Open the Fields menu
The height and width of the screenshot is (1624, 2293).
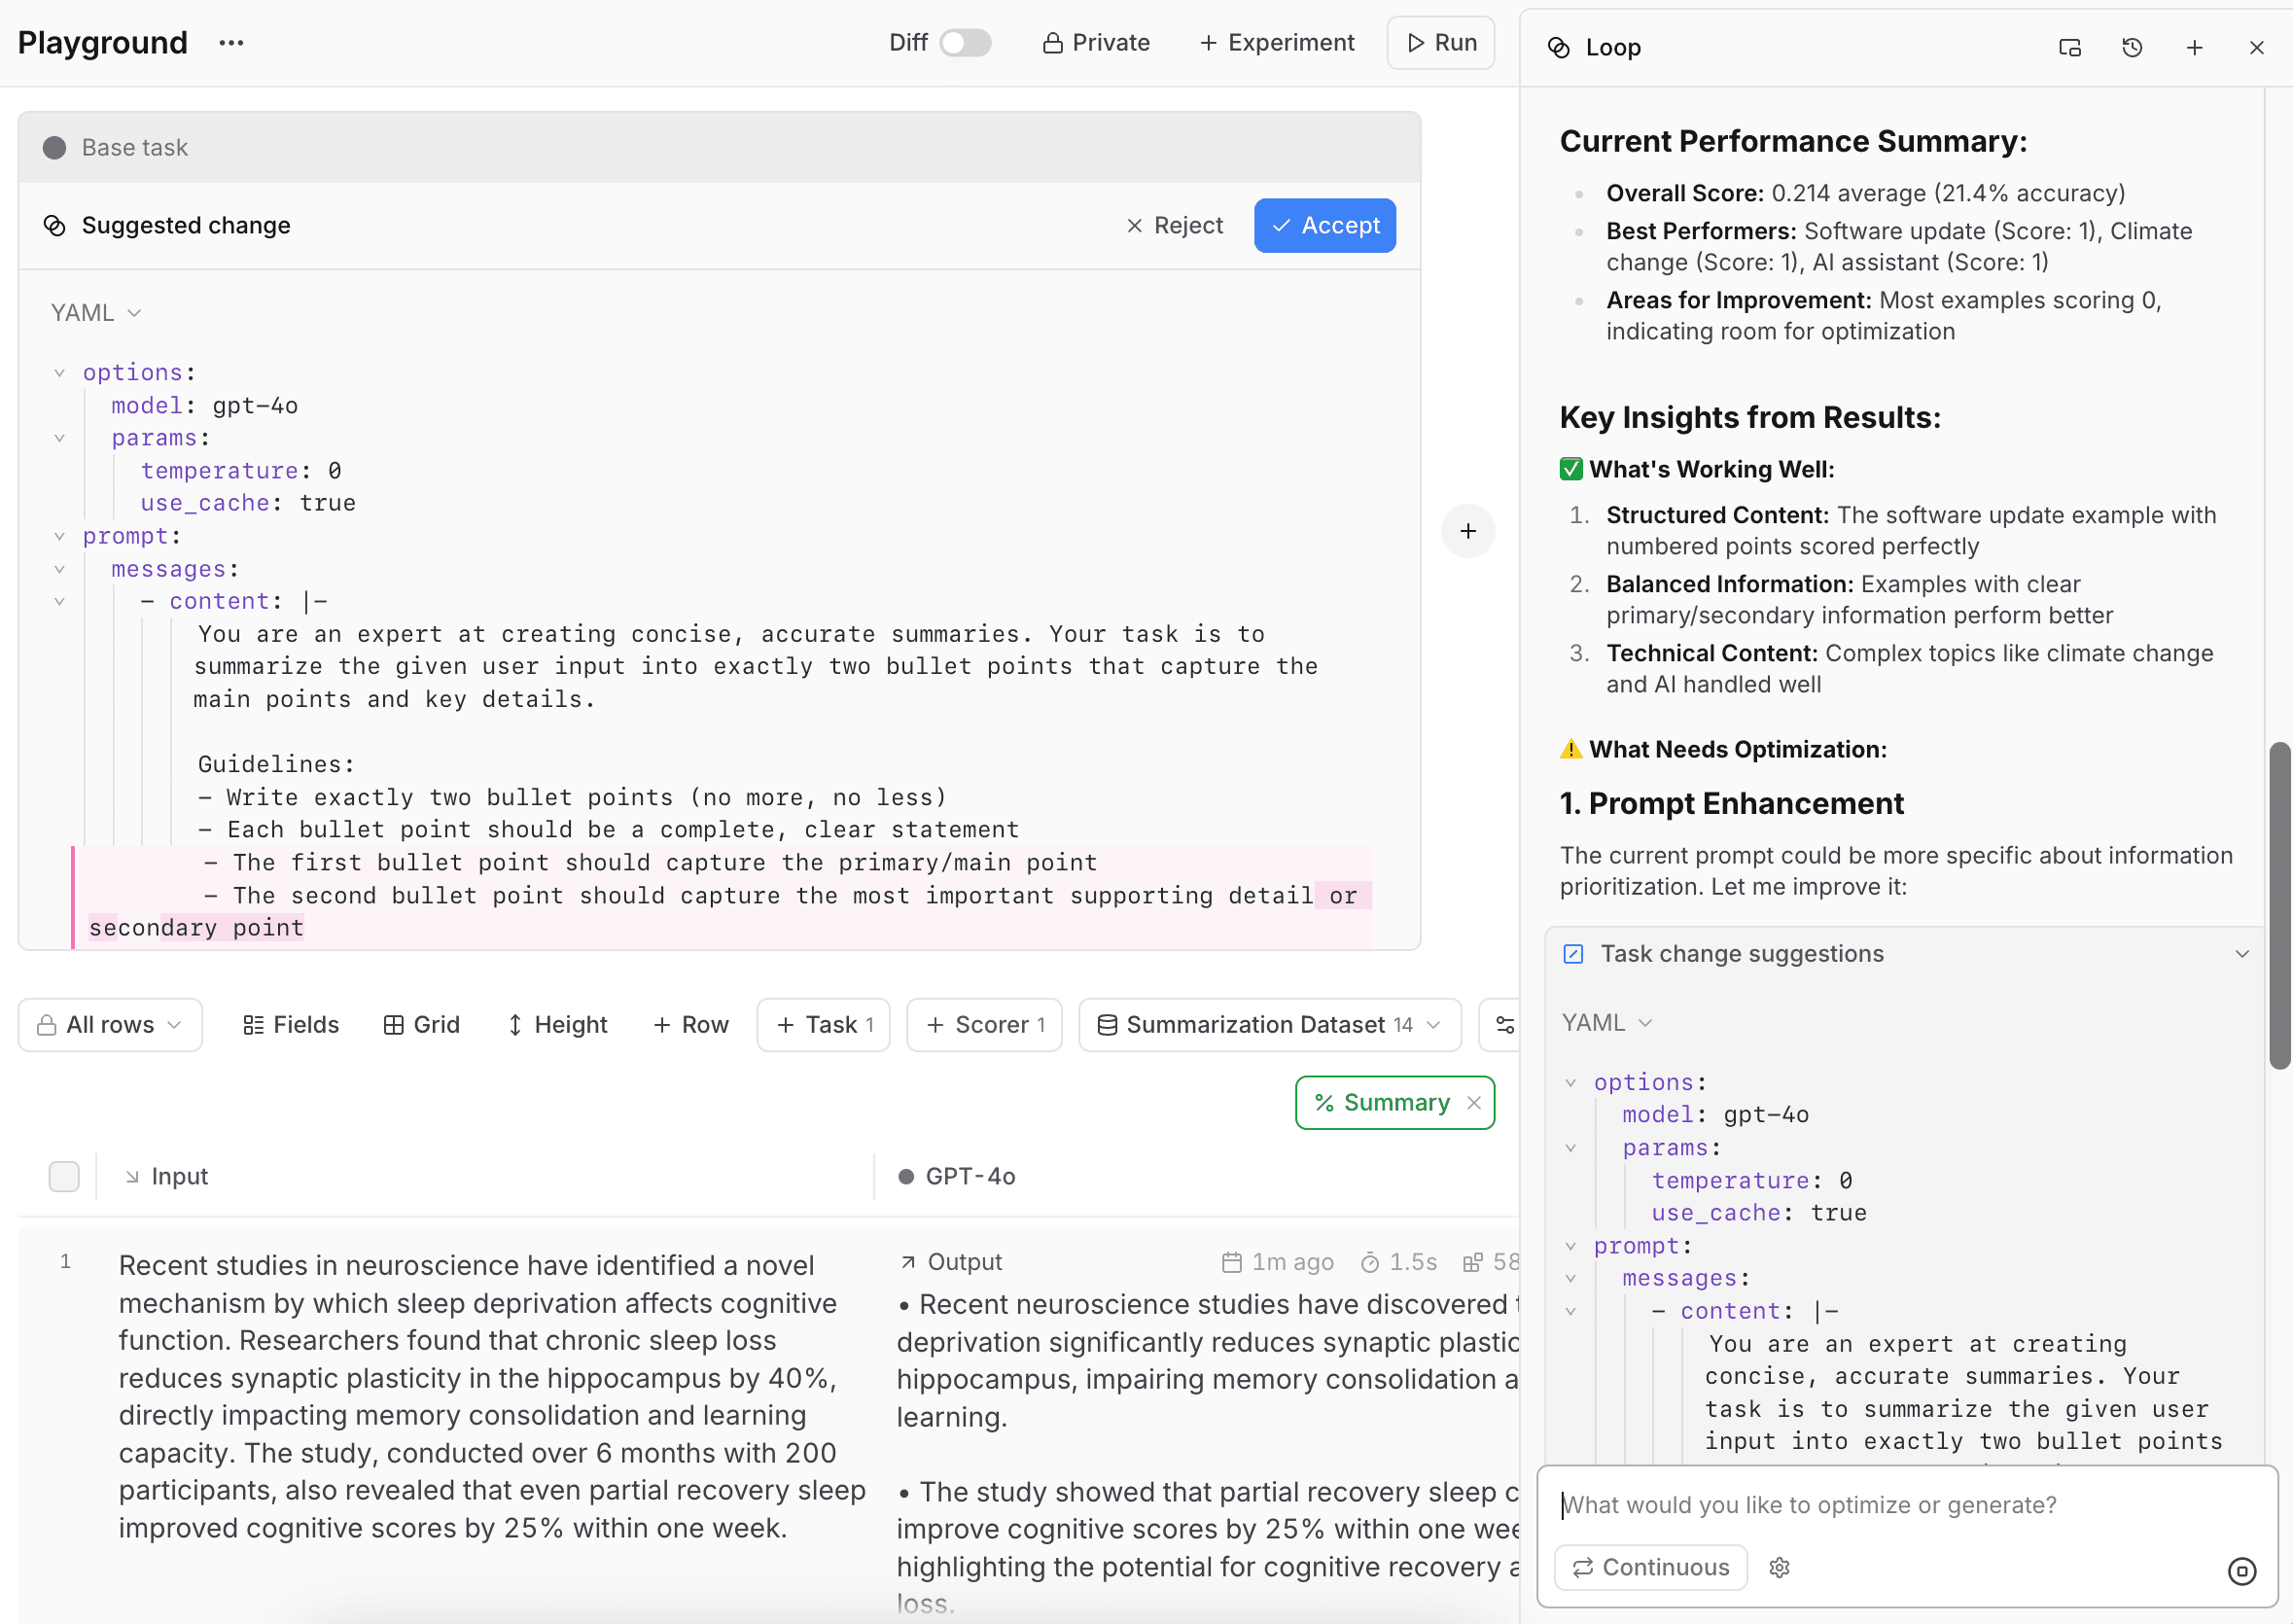[x=291, y=1024]
